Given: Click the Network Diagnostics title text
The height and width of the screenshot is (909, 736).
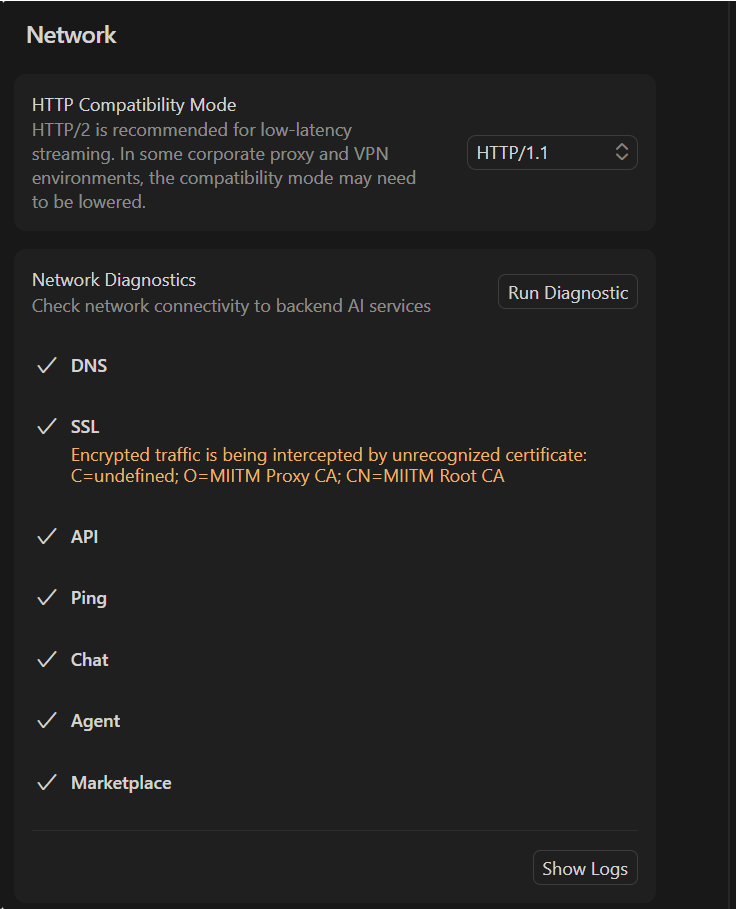Looking at the screenshot, I should [114, 280].
